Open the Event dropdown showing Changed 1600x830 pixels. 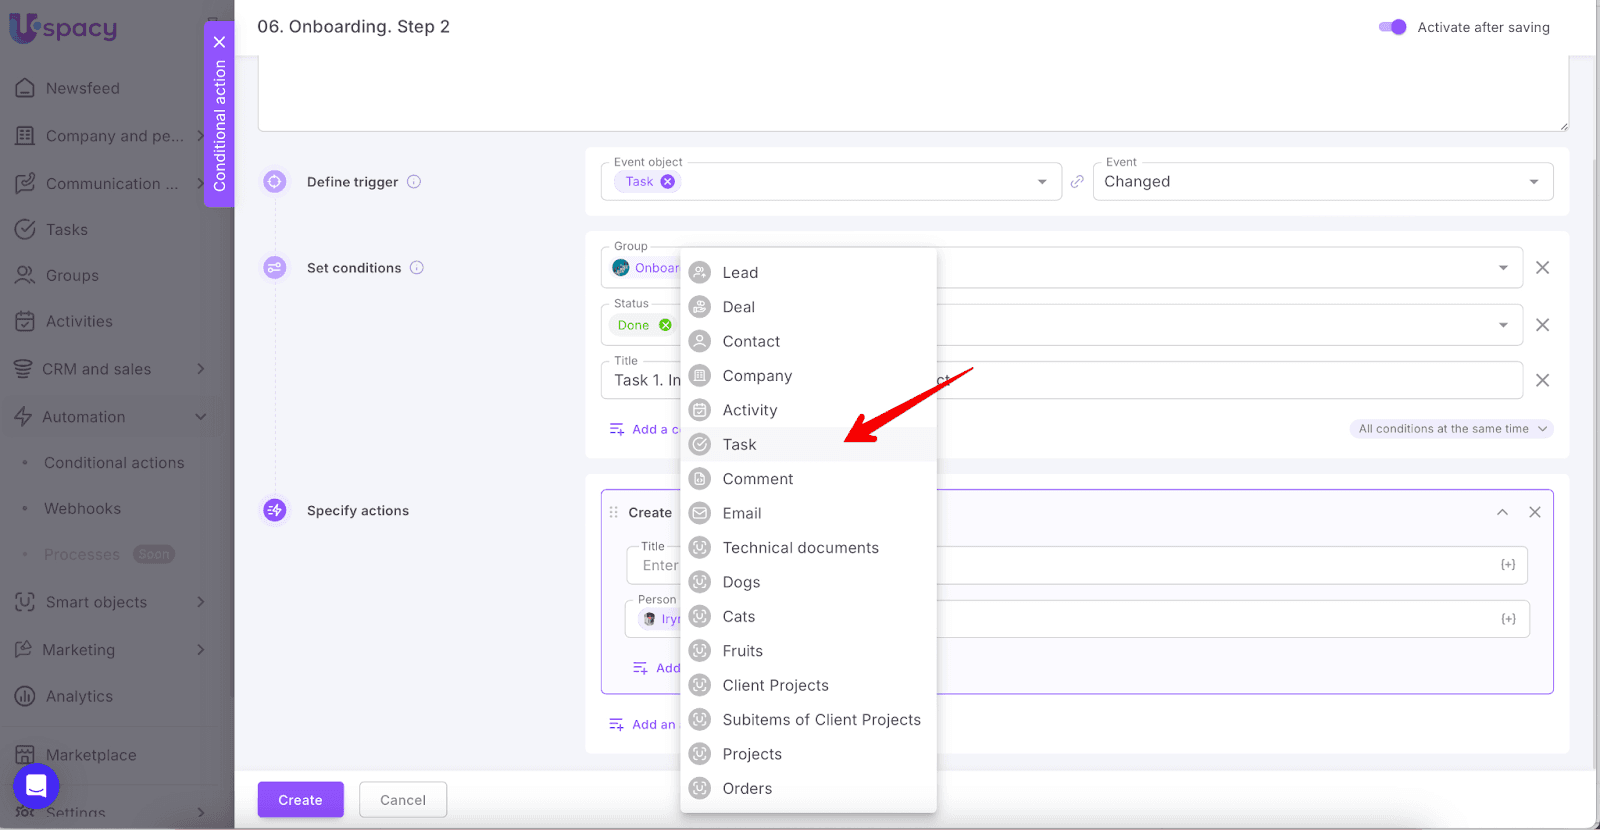coord(1322,182)
